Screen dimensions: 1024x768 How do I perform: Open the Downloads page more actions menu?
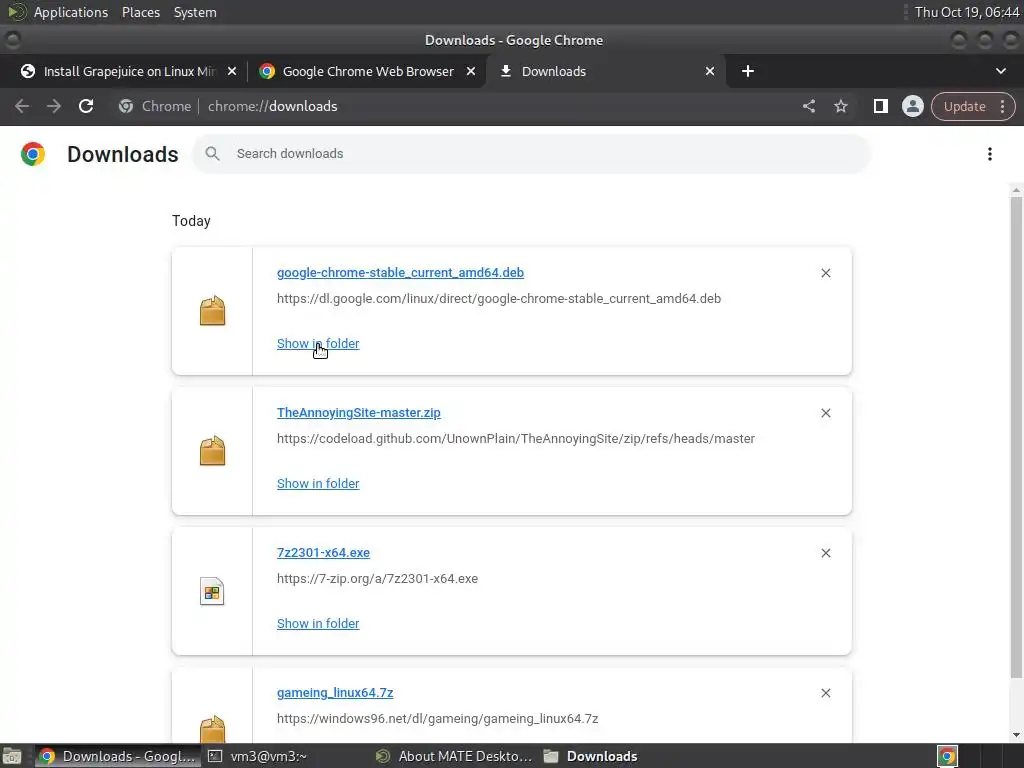pos(990,153)
